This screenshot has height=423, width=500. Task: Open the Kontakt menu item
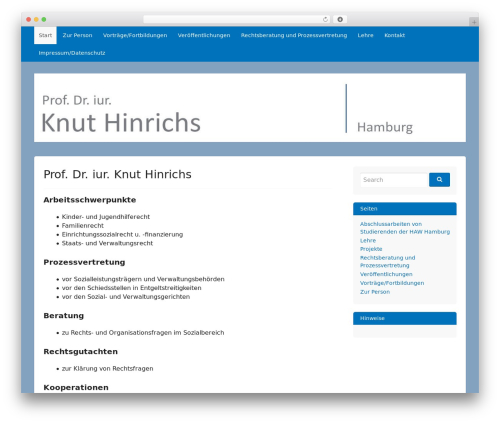[395, 35]
